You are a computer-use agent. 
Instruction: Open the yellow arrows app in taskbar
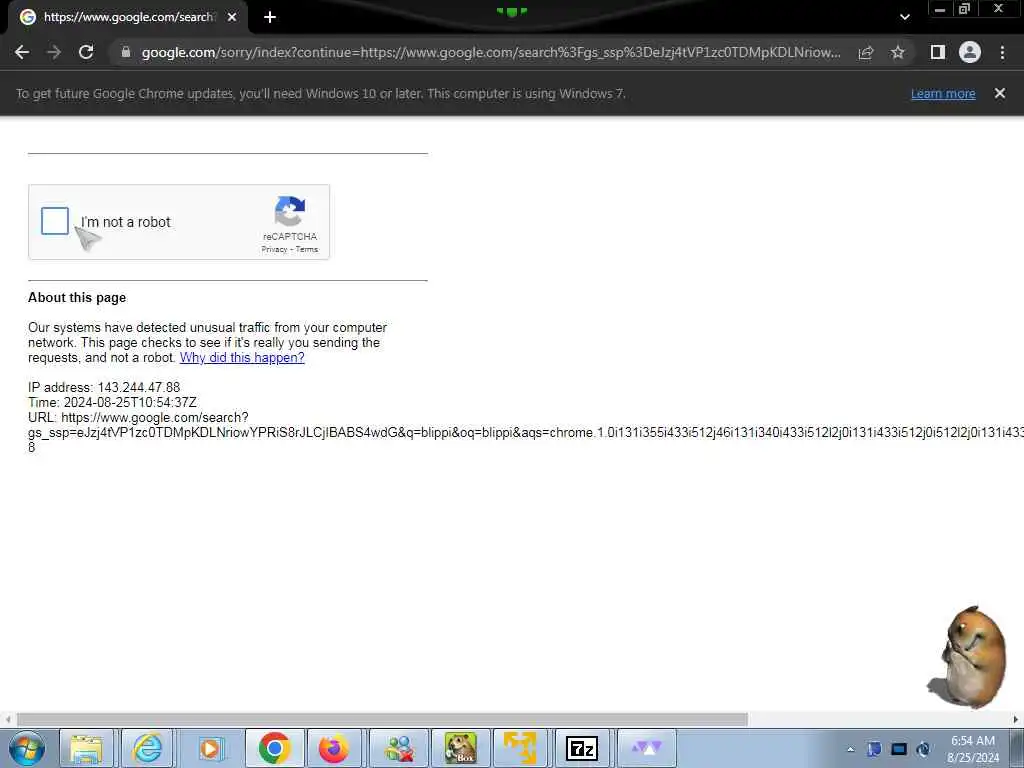520,748
